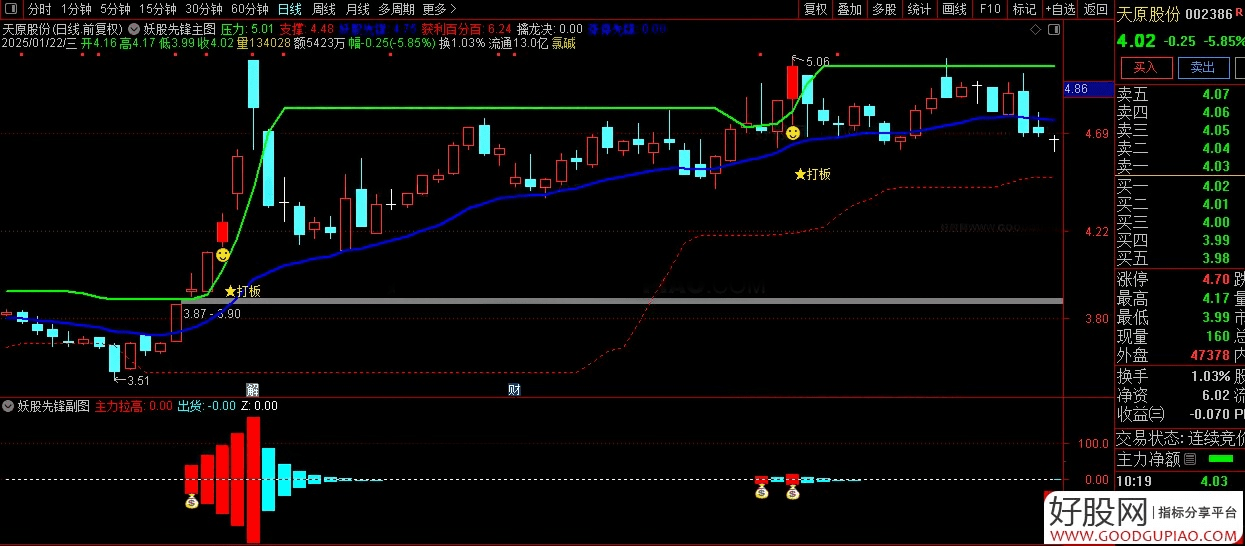Open the 复权 adjustment menu
The width and height of the screenshot is (1245, 546).
click(x=816, y=9)
